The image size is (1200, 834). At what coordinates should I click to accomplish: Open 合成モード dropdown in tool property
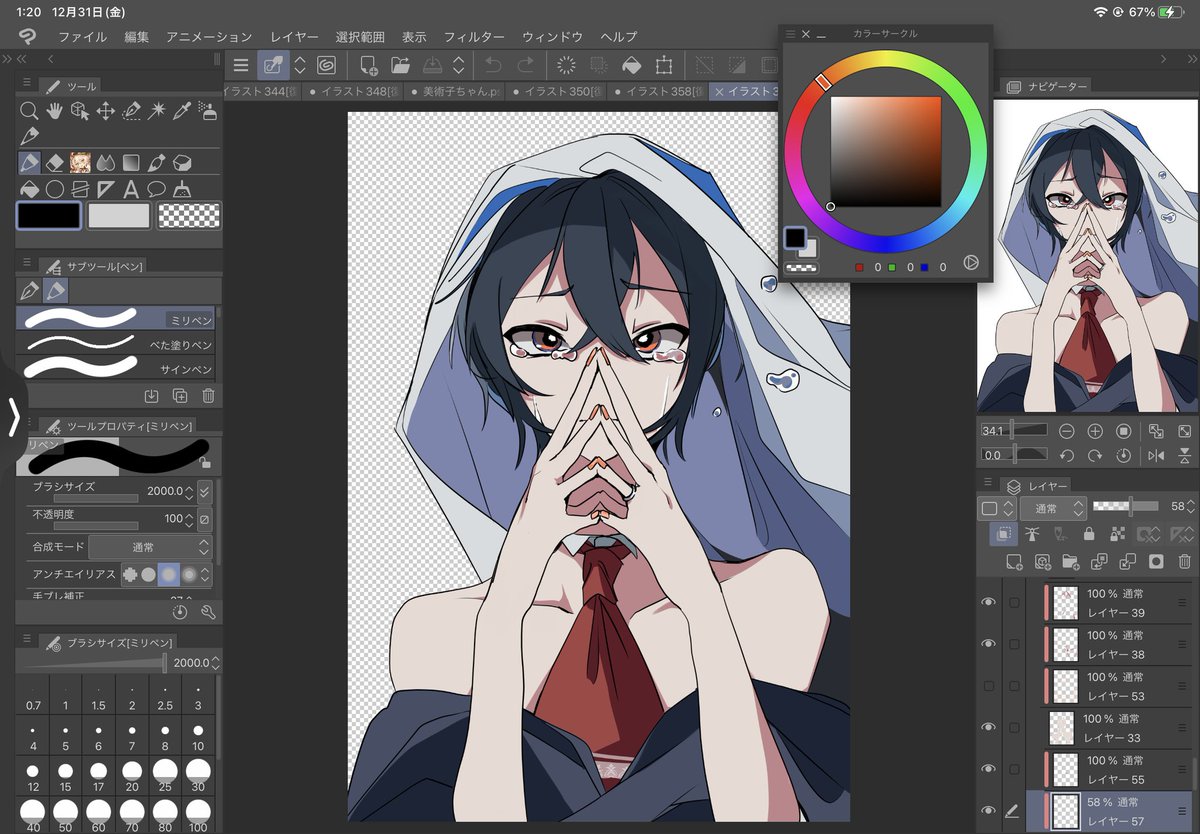click(150, 547)
